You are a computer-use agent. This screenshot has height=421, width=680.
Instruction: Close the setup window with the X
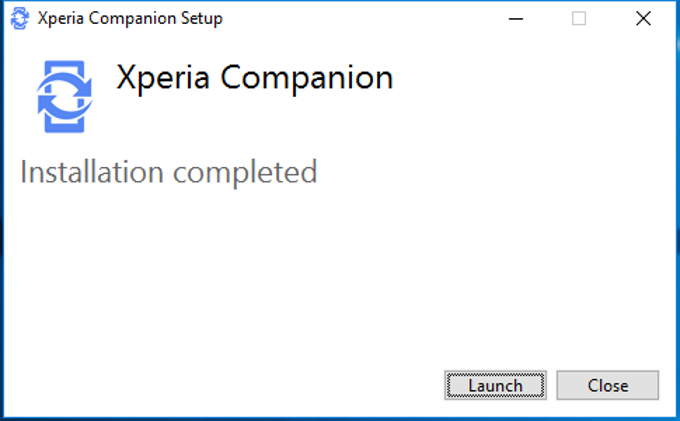pyautogui.click(x=642, y=19)
